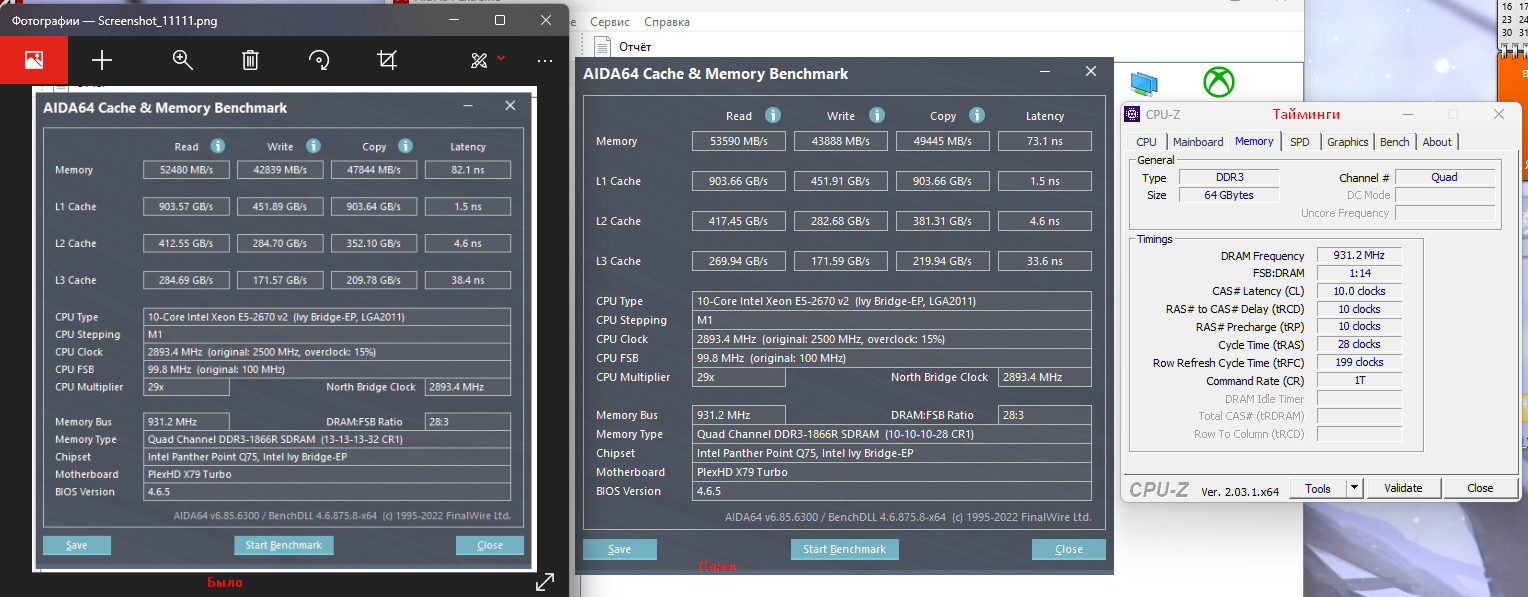Click the Отчёт document icon

(x=602, y=46)
